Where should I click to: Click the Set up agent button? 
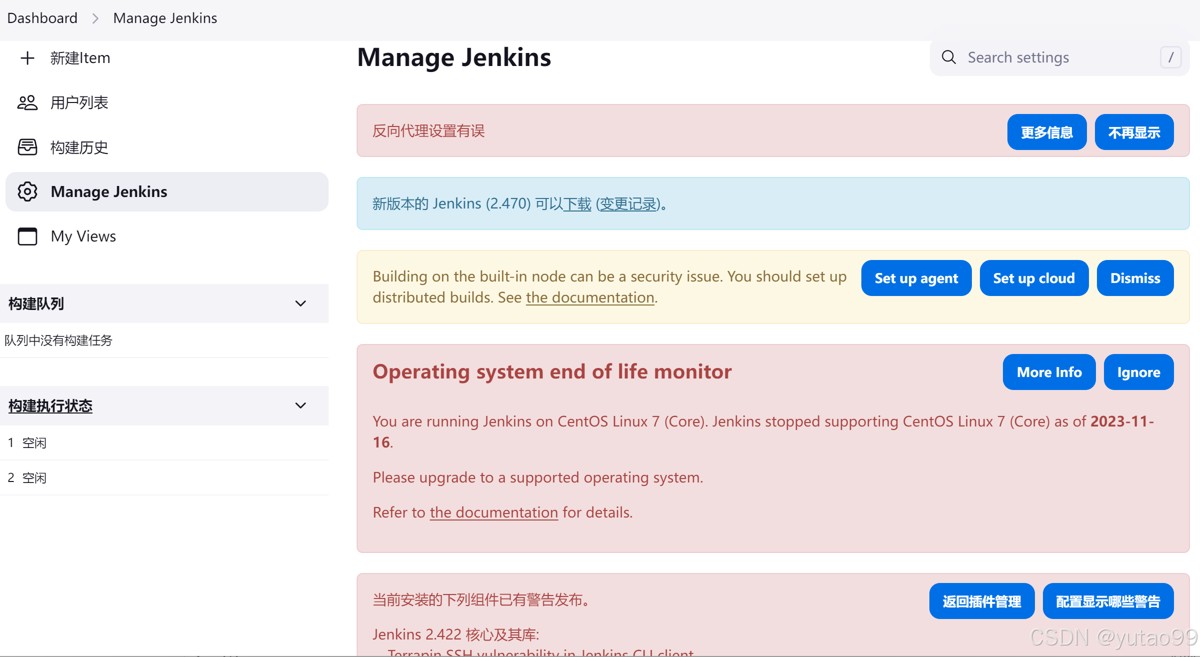click(x=916, y=278)
